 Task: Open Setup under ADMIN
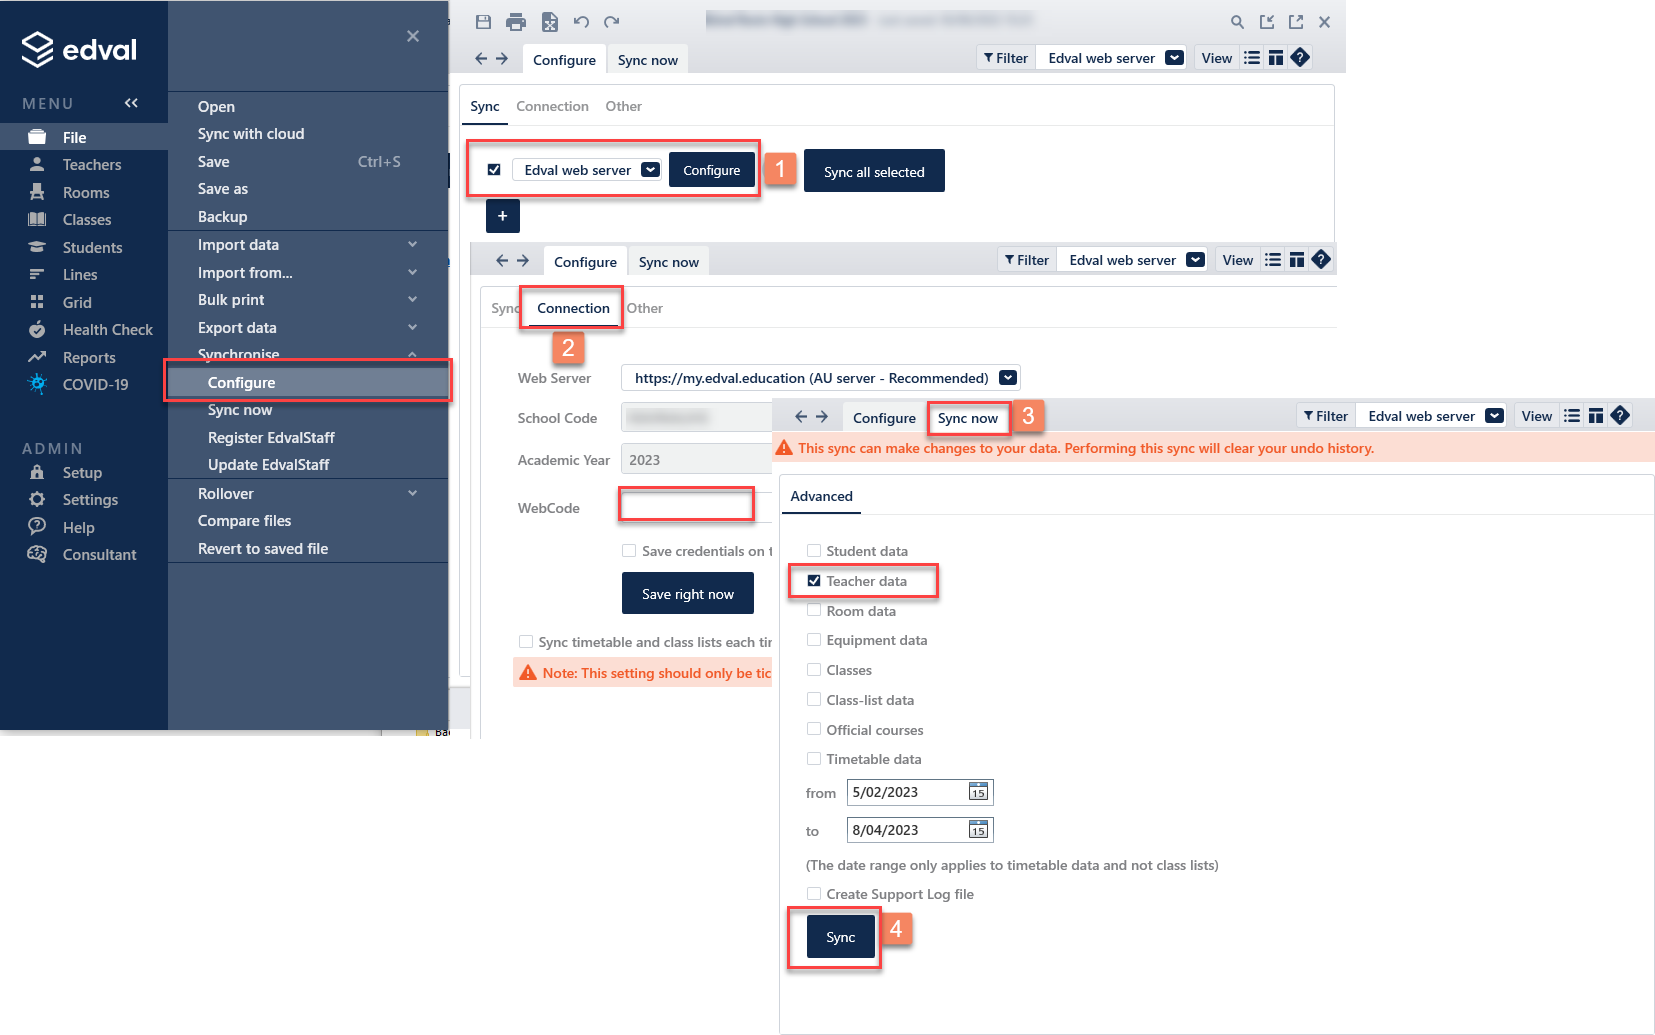tap(84, 472)
